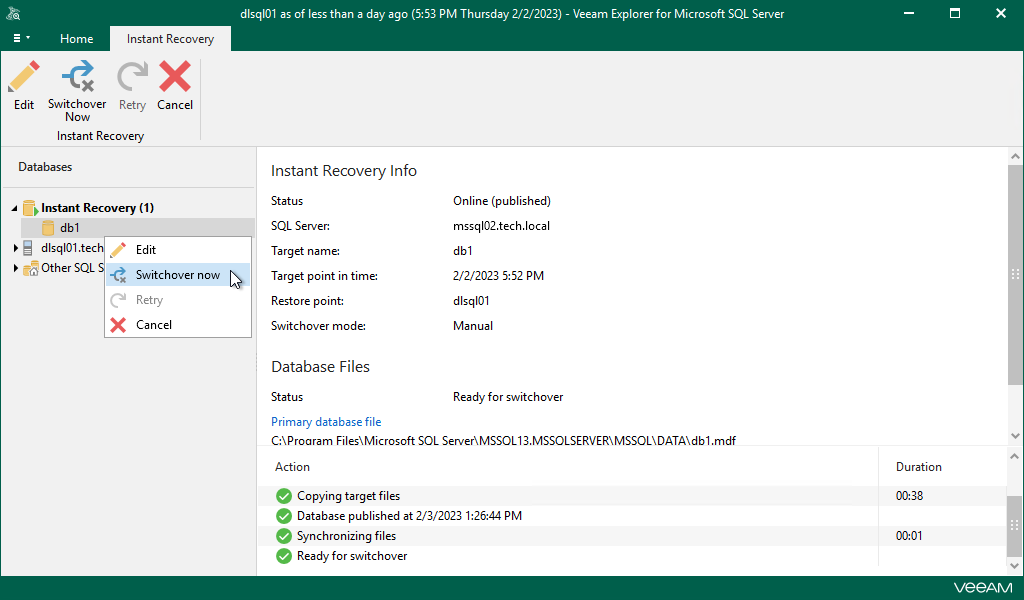This screenshot has width=1024, height=600.
Task: Click the Retry ribbon icon
Action: 133,76
